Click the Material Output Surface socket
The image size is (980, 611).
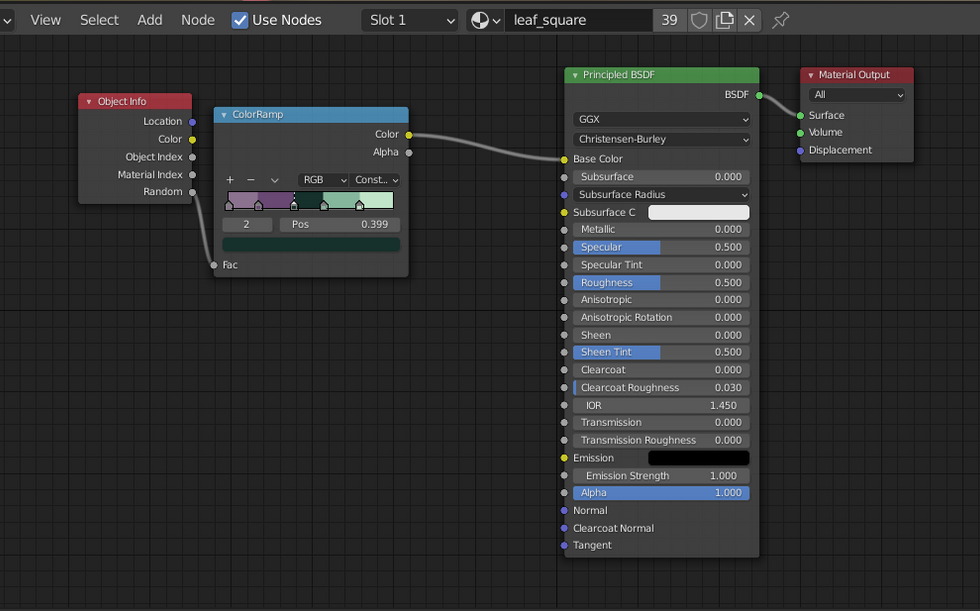click(x=801, y=116)
